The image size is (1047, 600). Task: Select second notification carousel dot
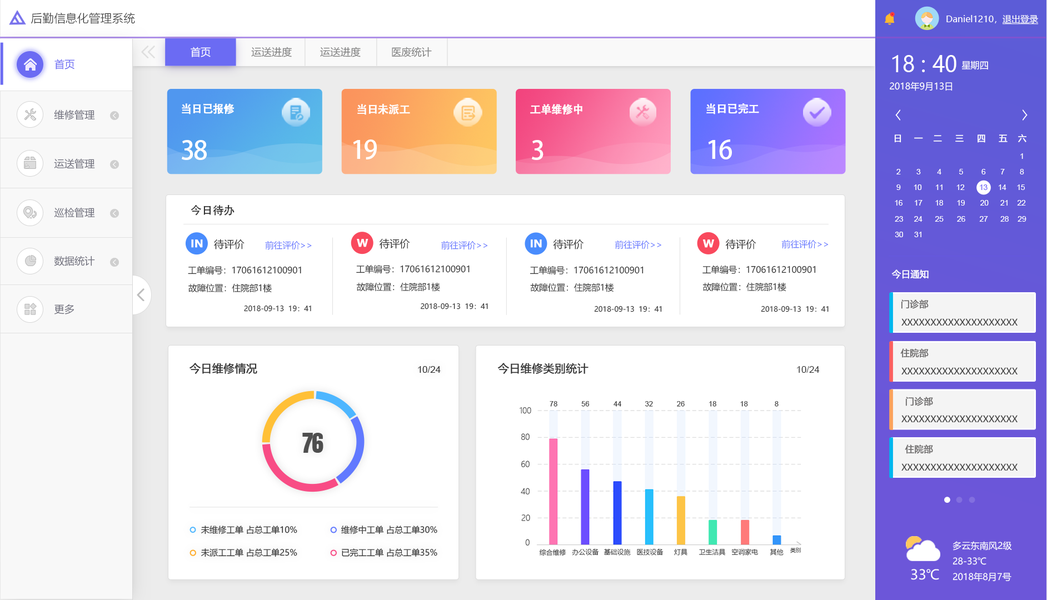click(960, 500)
